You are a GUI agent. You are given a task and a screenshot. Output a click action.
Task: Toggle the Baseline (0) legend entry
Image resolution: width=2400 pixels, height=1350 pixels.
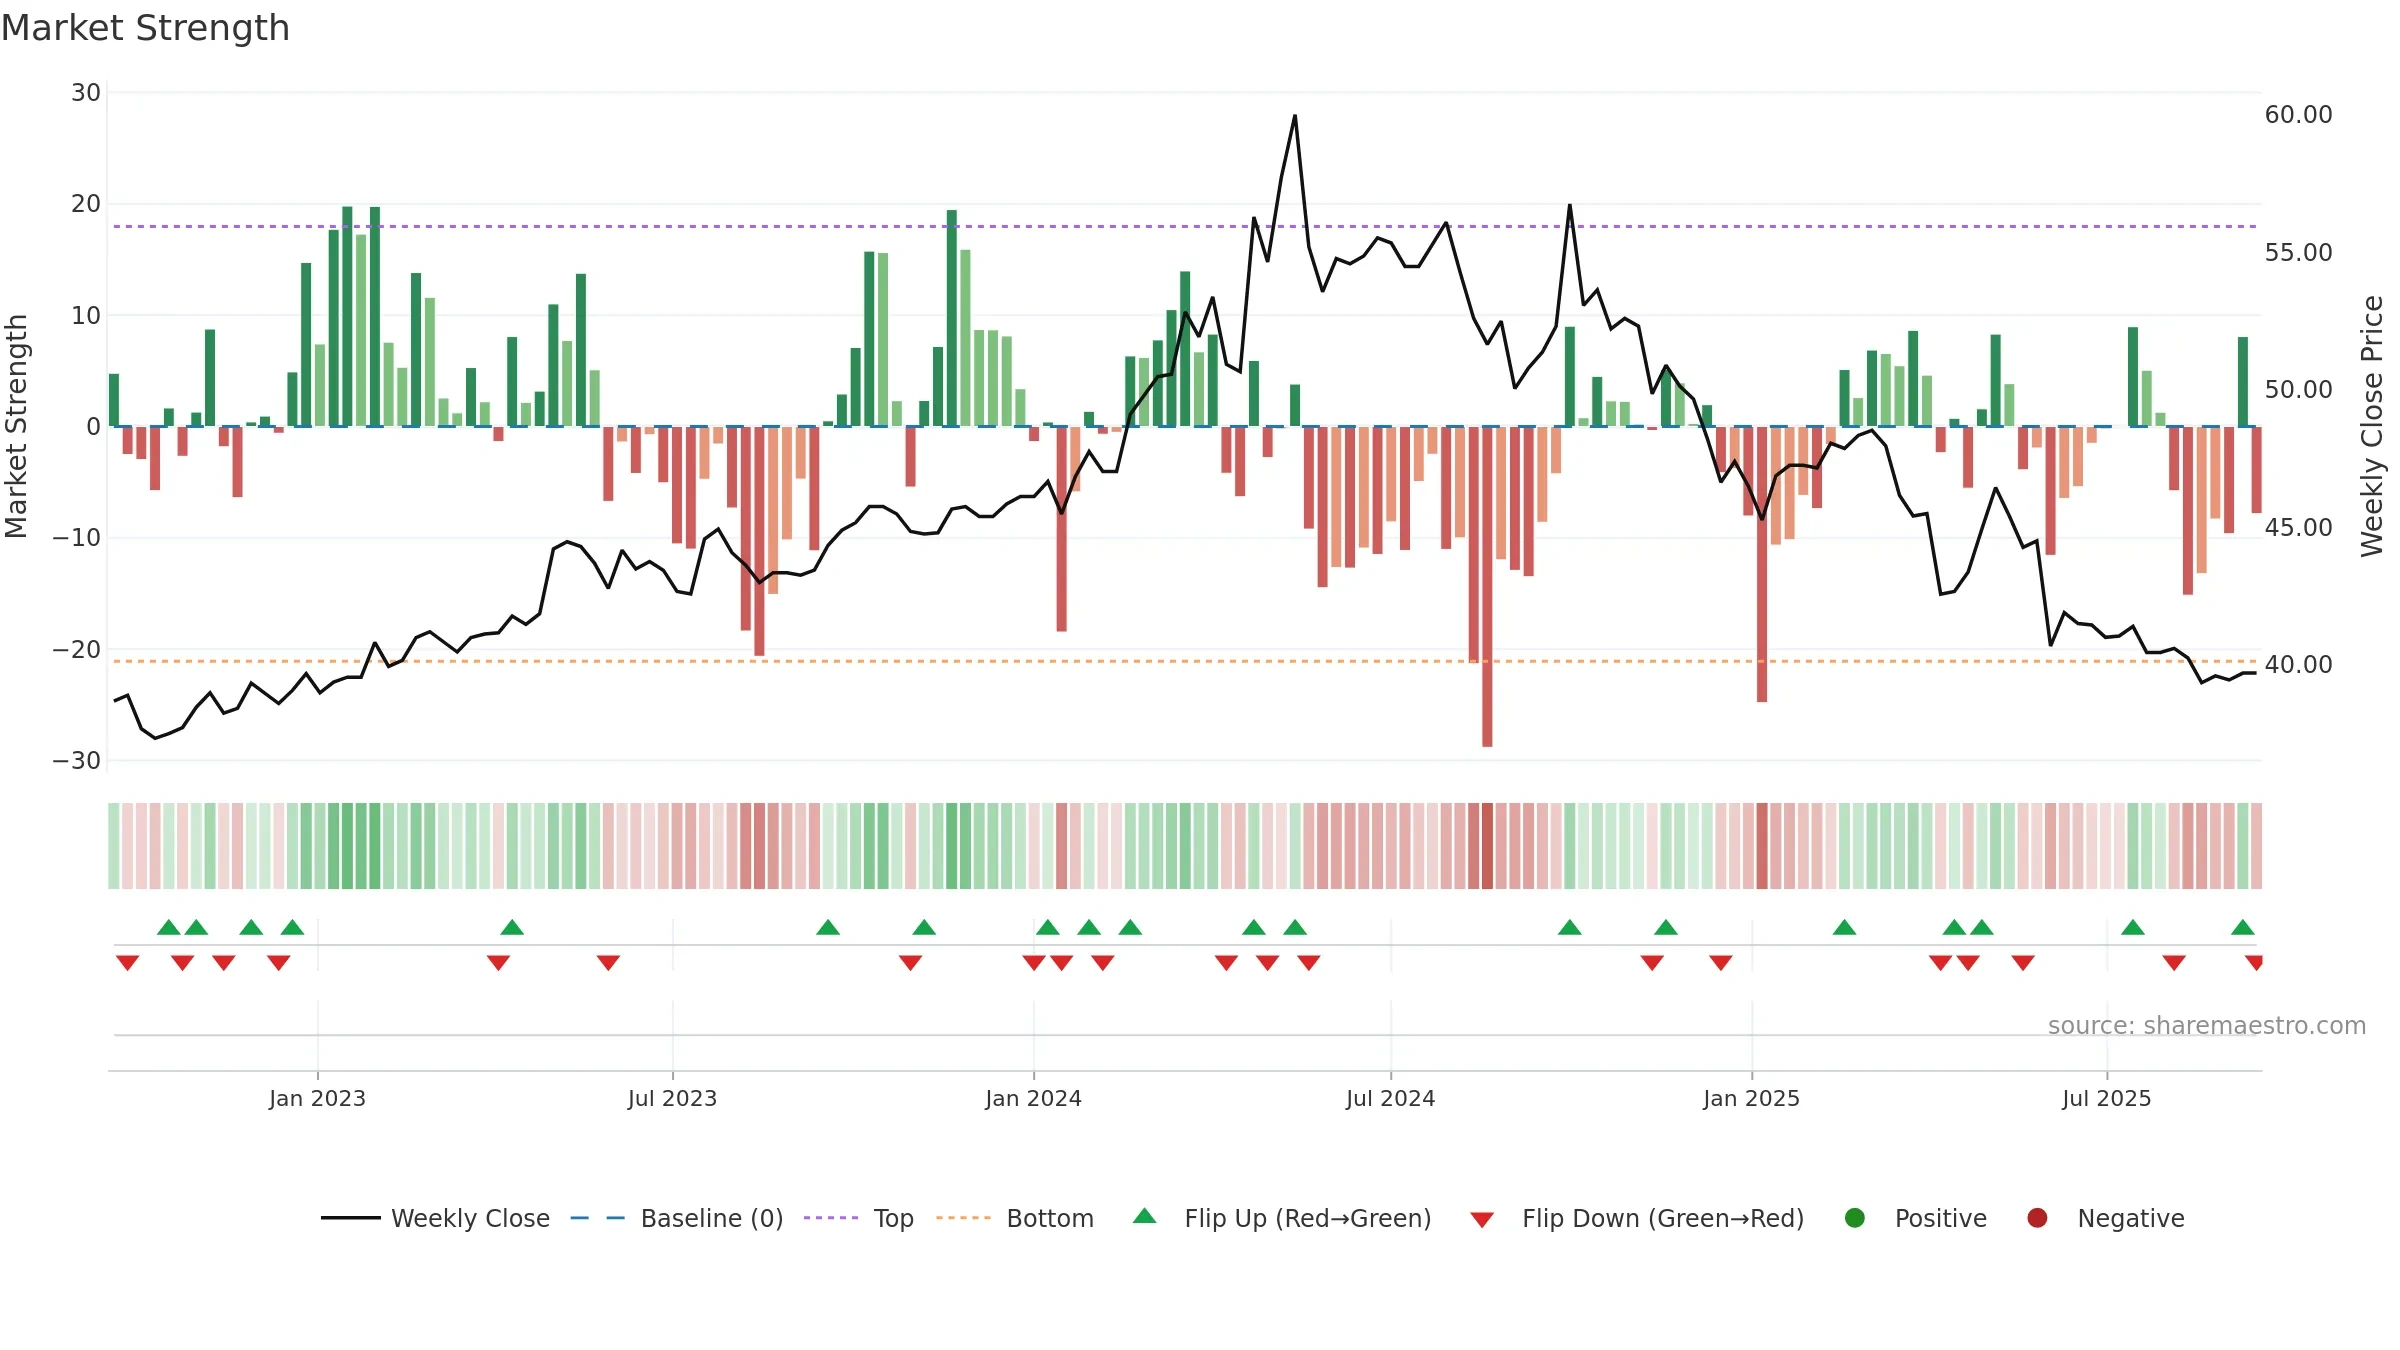pyautogui.click(x=676, y=1218)
